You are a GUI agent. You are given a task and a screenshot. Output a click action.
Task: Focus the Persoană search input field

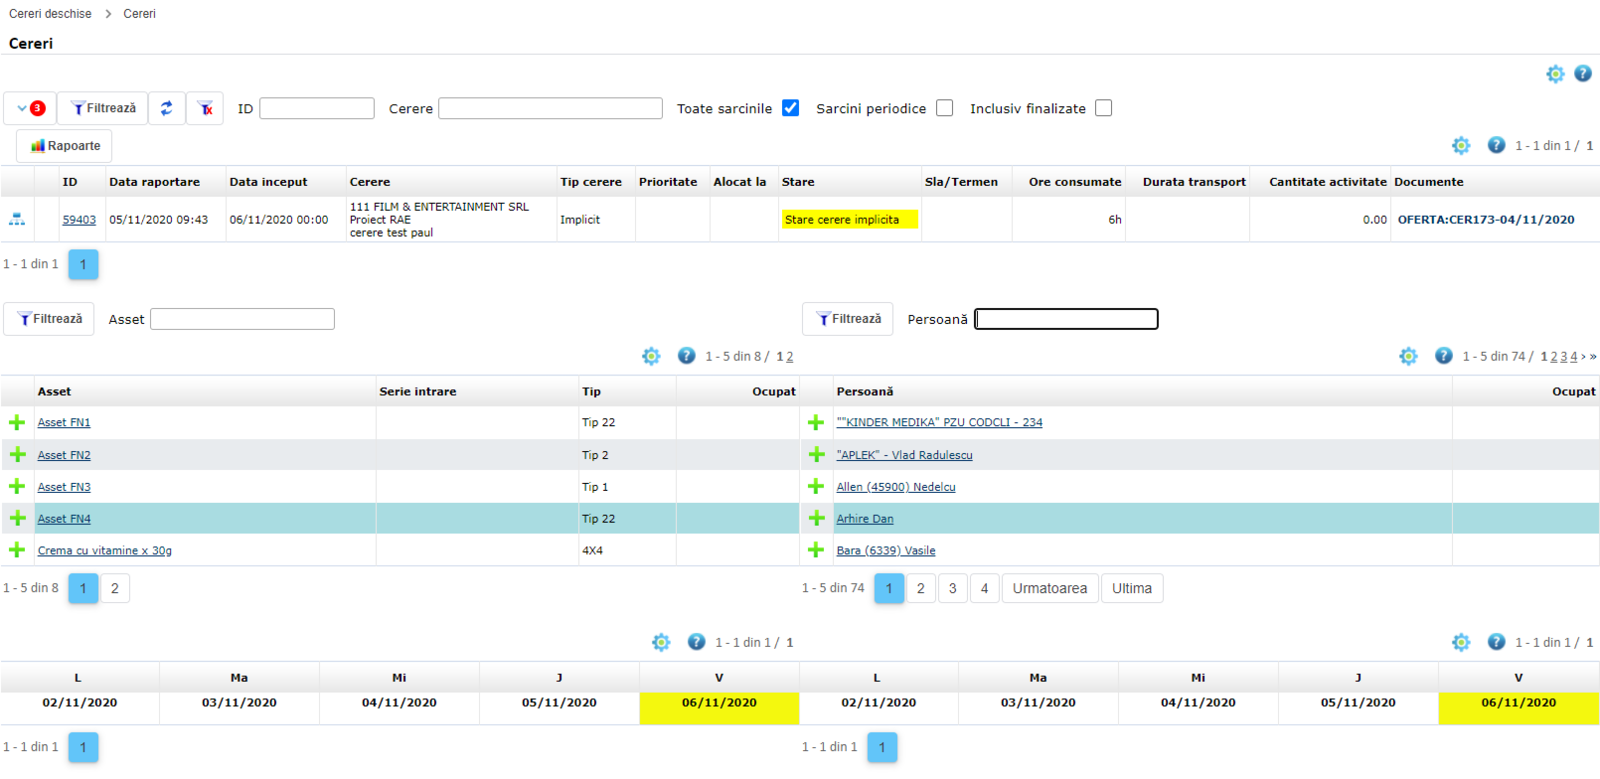[1066, 319]
